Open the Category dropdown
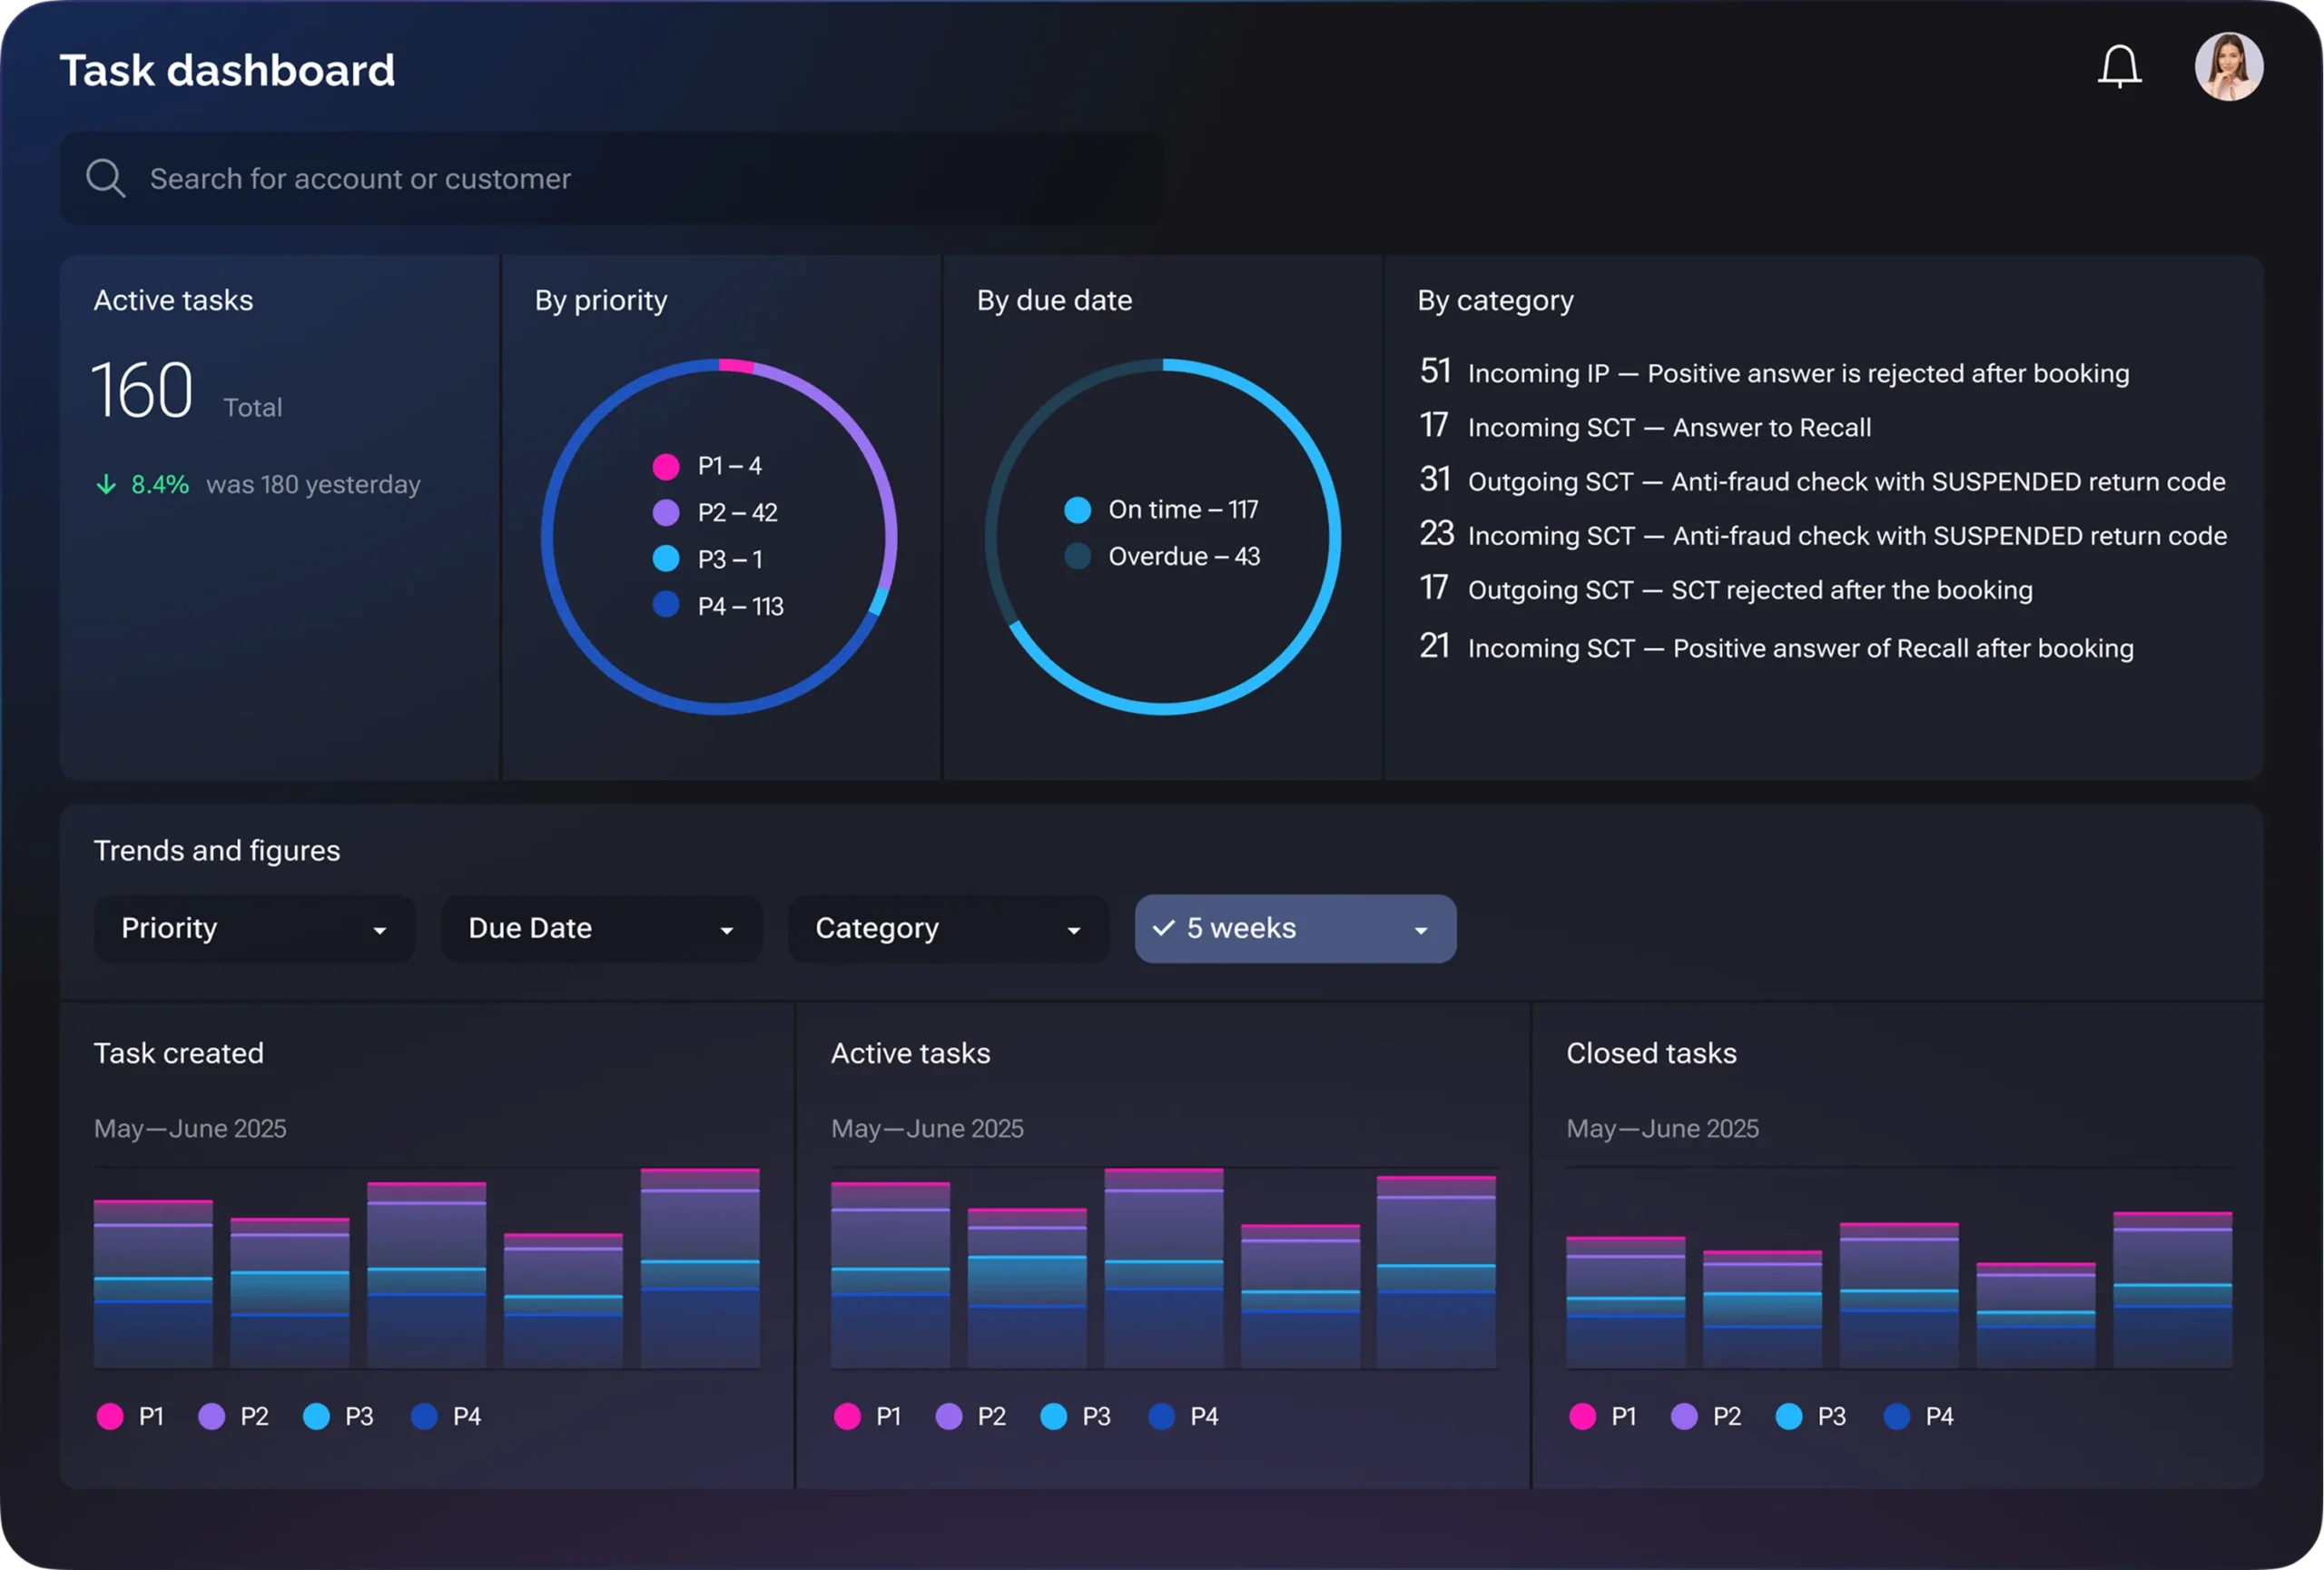Viewport: 2324px width, 1570px height. (948, 929)
